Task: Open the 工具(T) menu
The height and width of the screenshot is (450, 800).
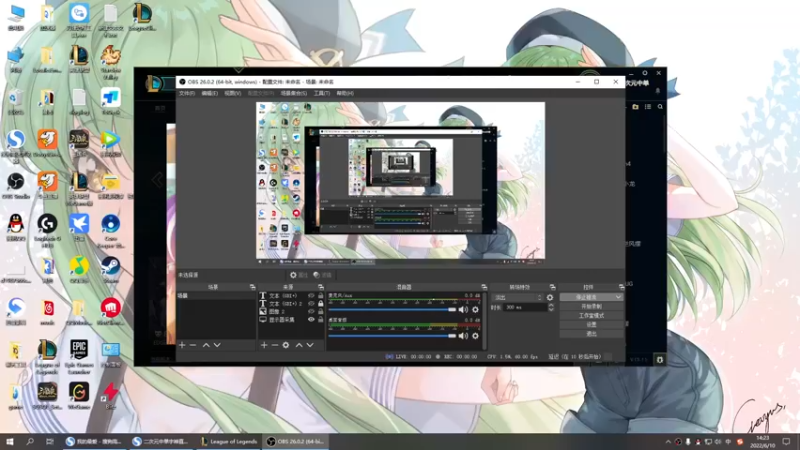Action: 321,93
